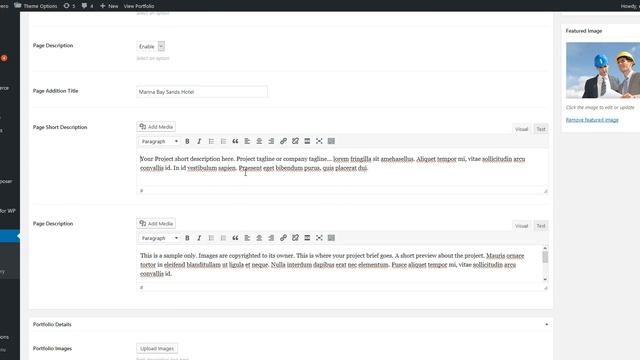Open Page Description Enable dropdown

151,47
